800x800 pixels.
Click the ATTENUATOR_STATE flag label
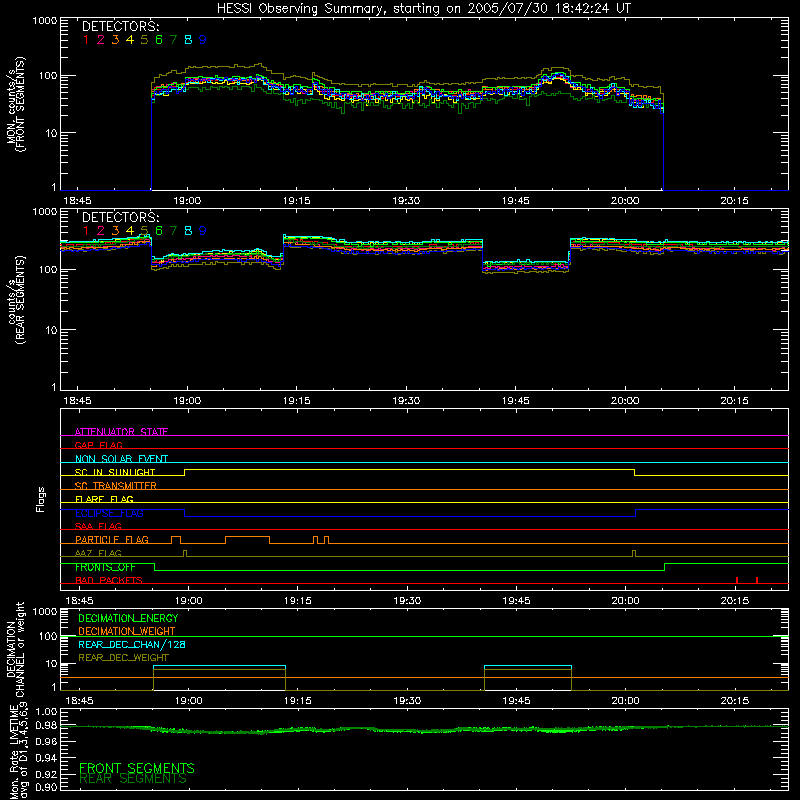pos(121,432)
